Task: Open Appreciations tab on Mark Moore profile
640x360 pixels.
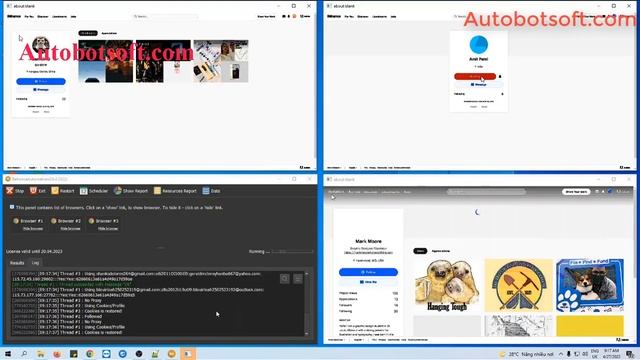Action: pyautogui.click(x=440, y=251)
